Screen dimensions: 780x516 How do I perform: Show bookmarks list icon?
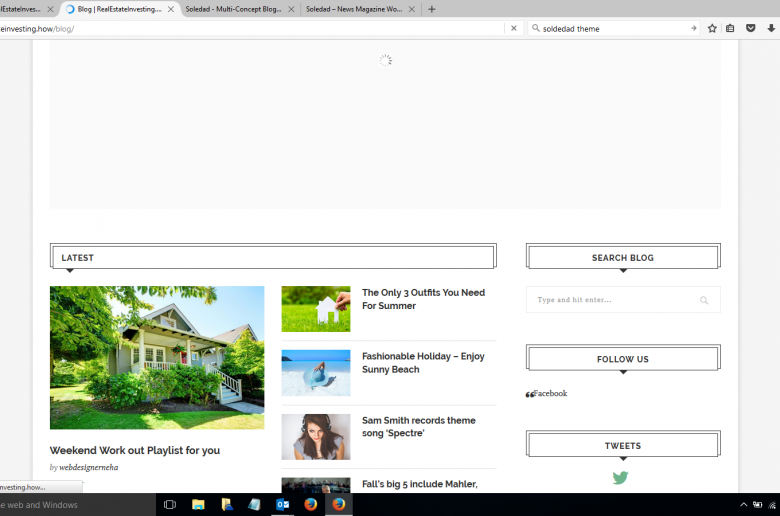point(730,28)
